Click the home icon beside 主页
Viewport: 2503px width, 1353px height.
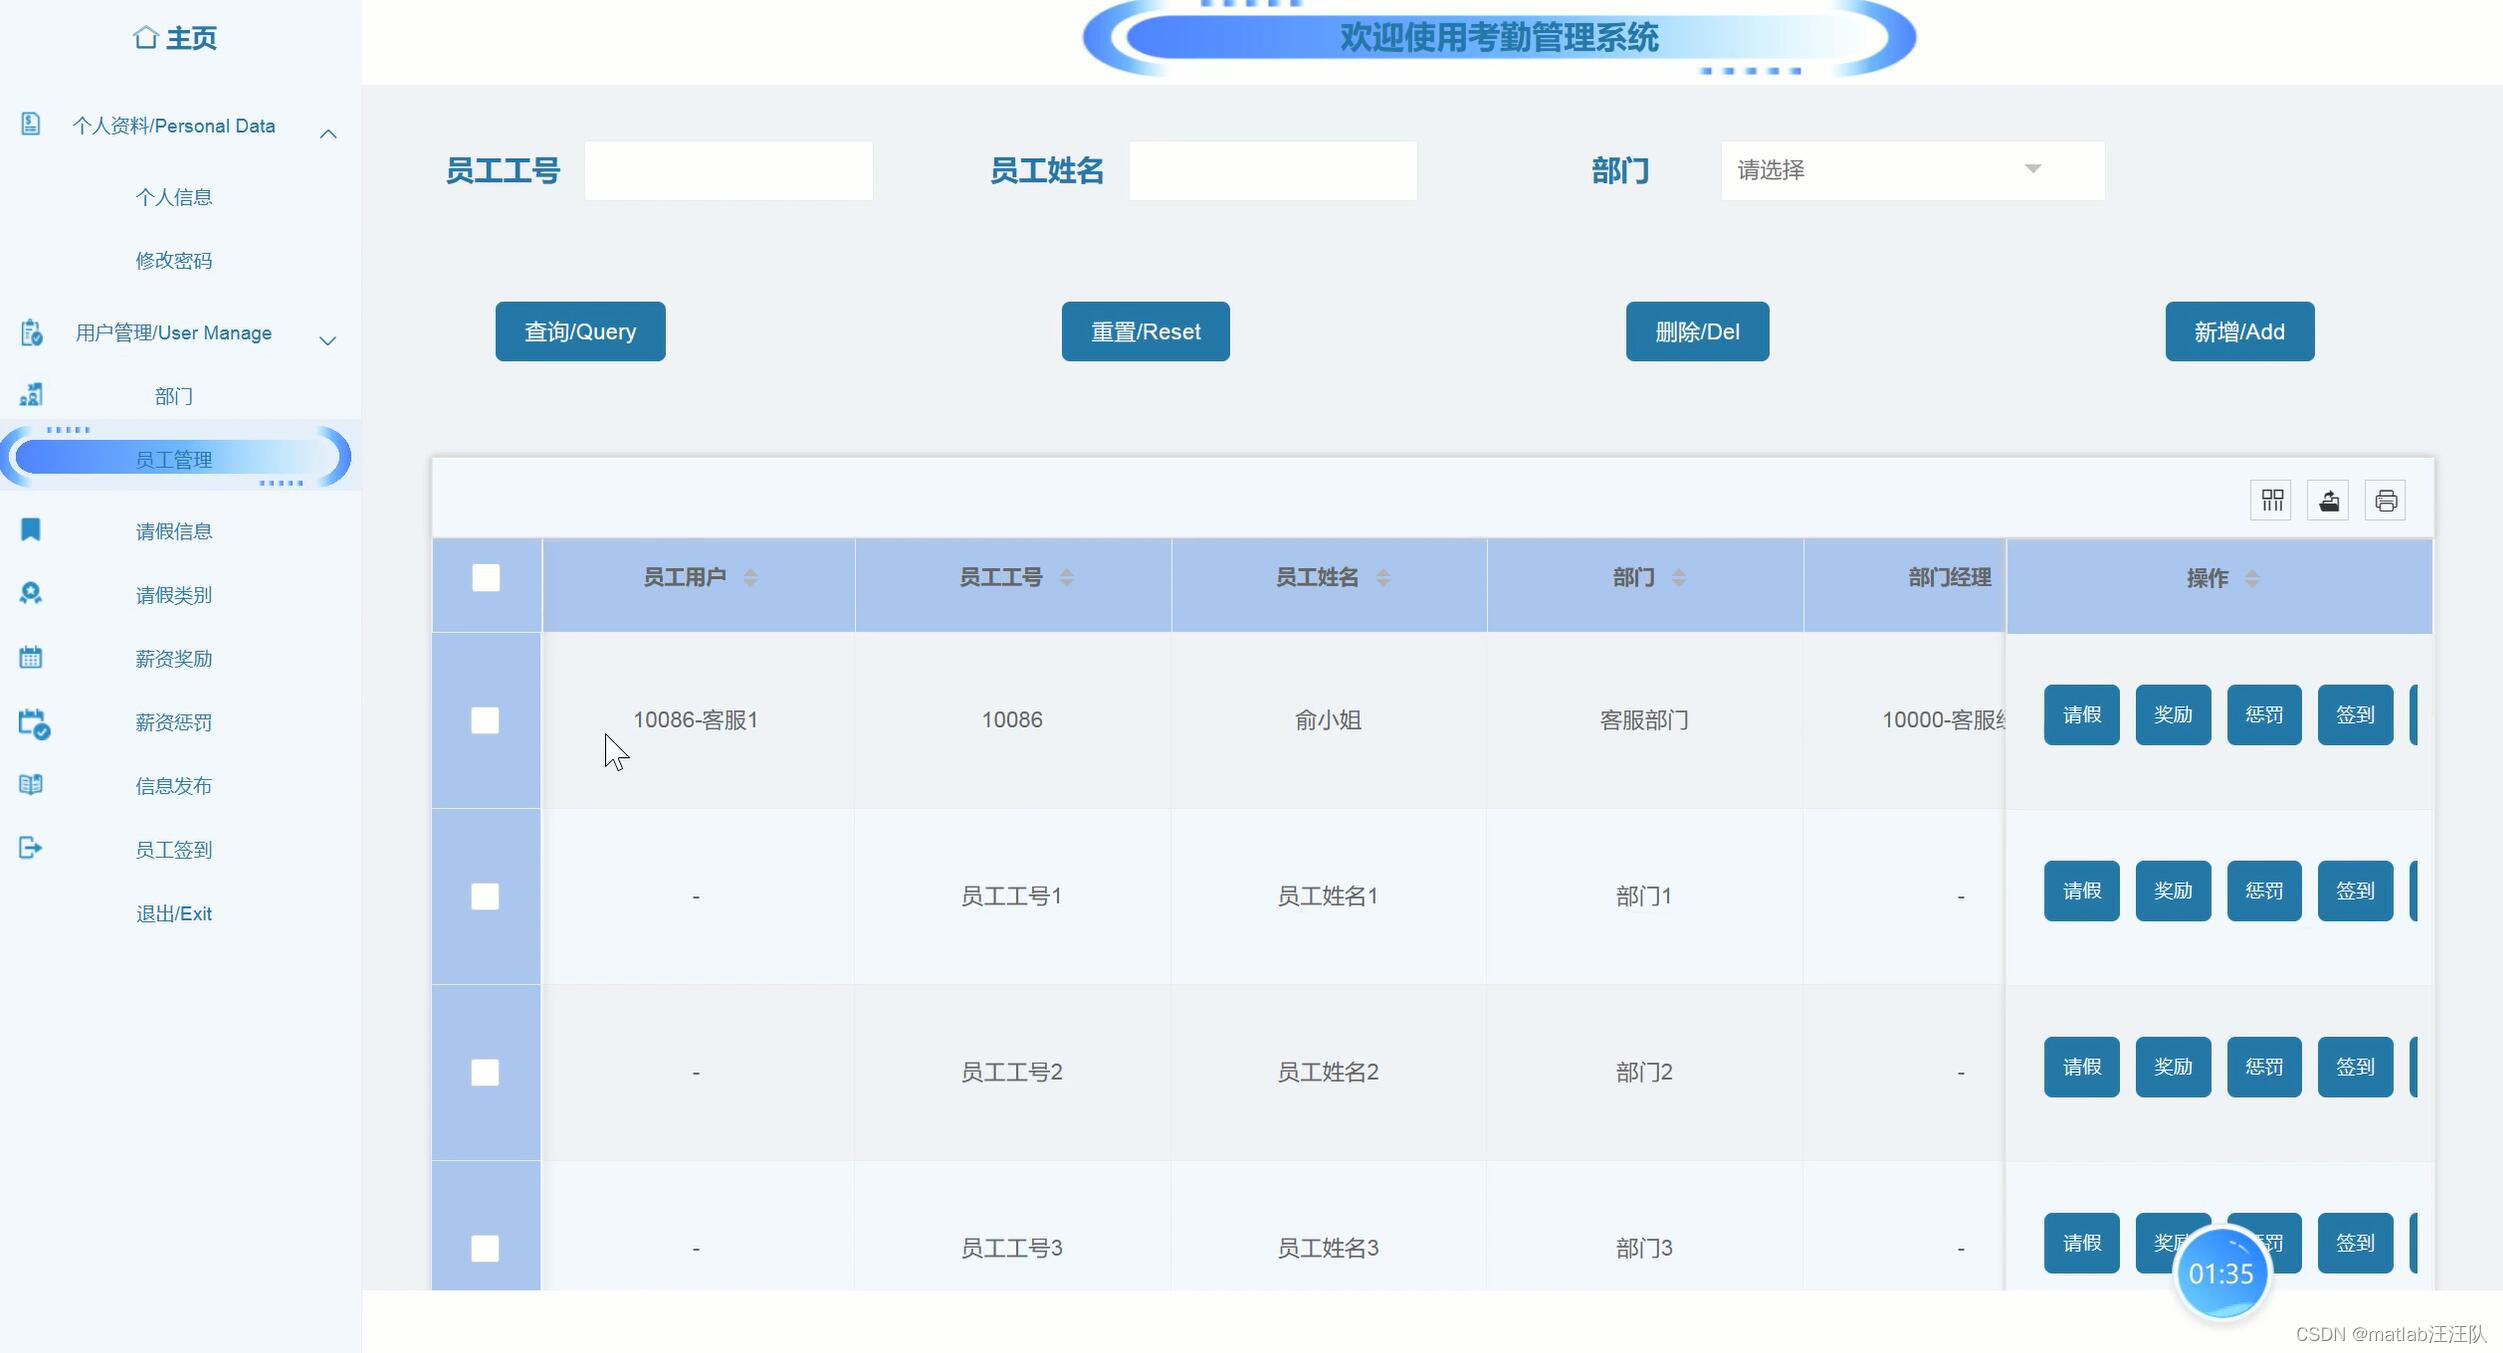pyautogui.click(x=146, y=37)
